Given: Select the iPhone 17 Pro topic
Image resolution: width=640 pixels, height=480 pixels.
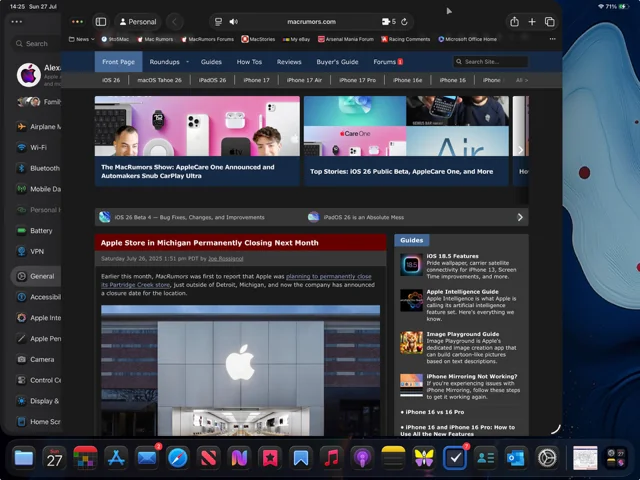Looking at the screenshot, I should click(357, 80).
